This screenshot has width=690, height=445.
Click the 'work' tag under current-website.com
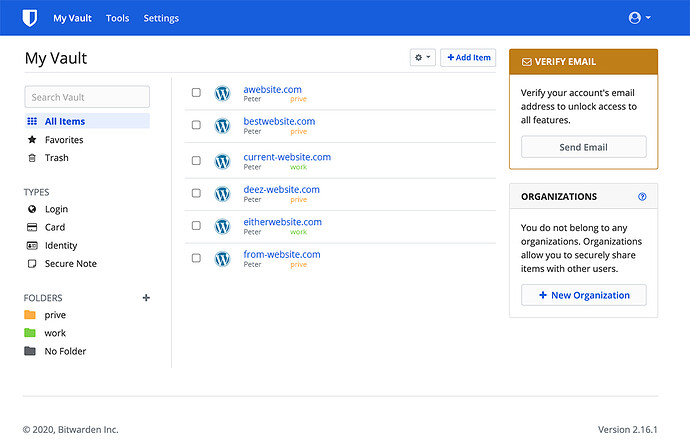pos(298,167)
